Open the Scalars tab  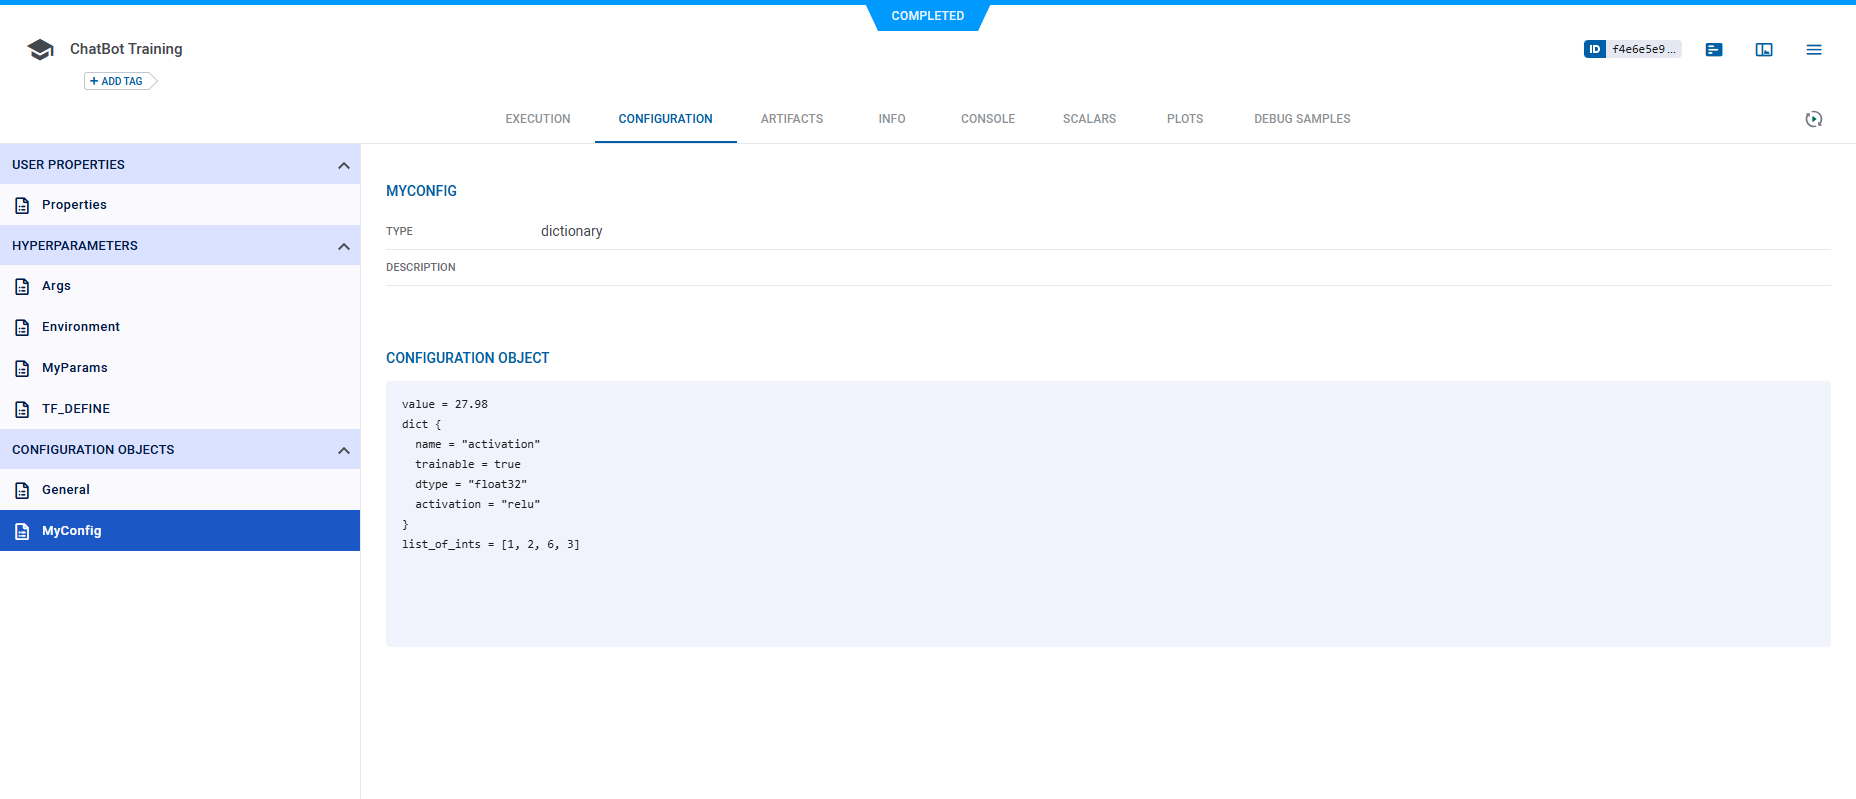pyautogui.click(x=1088, y=119)
